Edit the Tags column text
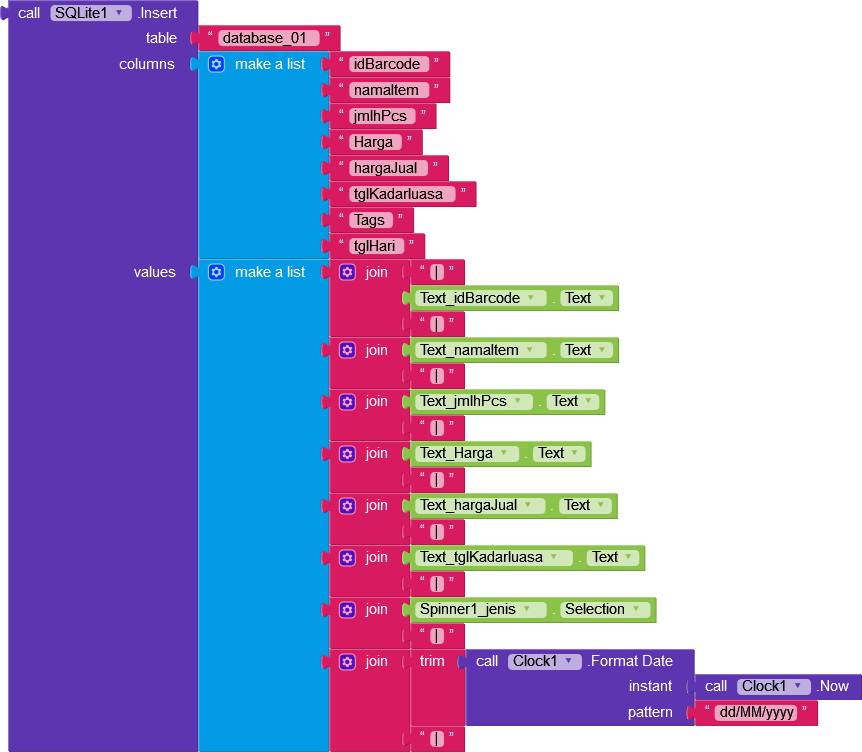Image resolution: width=862 pixels, height=752 pixels. click(371, 220)
